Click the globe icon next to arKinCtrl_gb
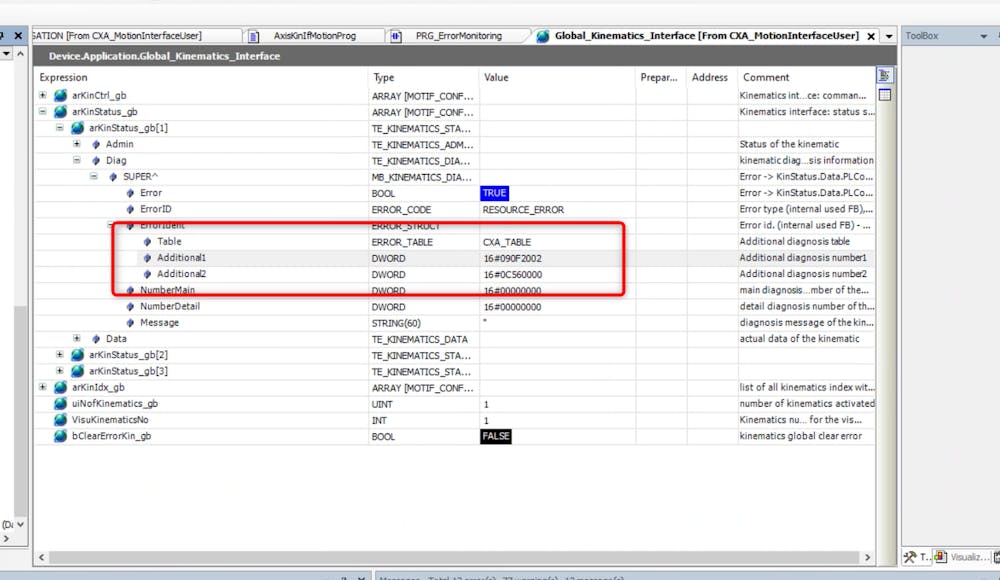This screenshot has width=1000, height=580. 60,96
